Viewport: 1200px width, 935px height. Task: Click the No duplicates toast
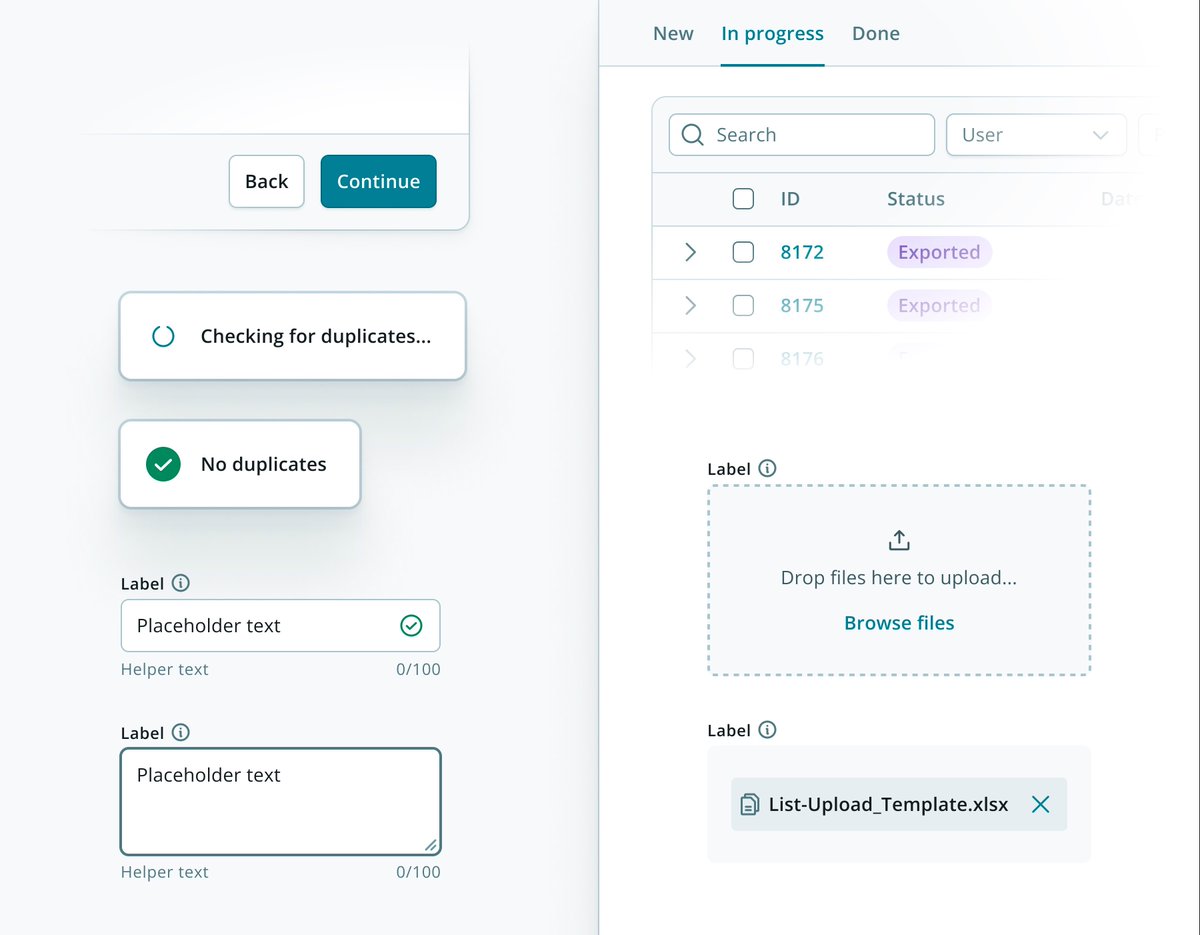pos(239,464)
